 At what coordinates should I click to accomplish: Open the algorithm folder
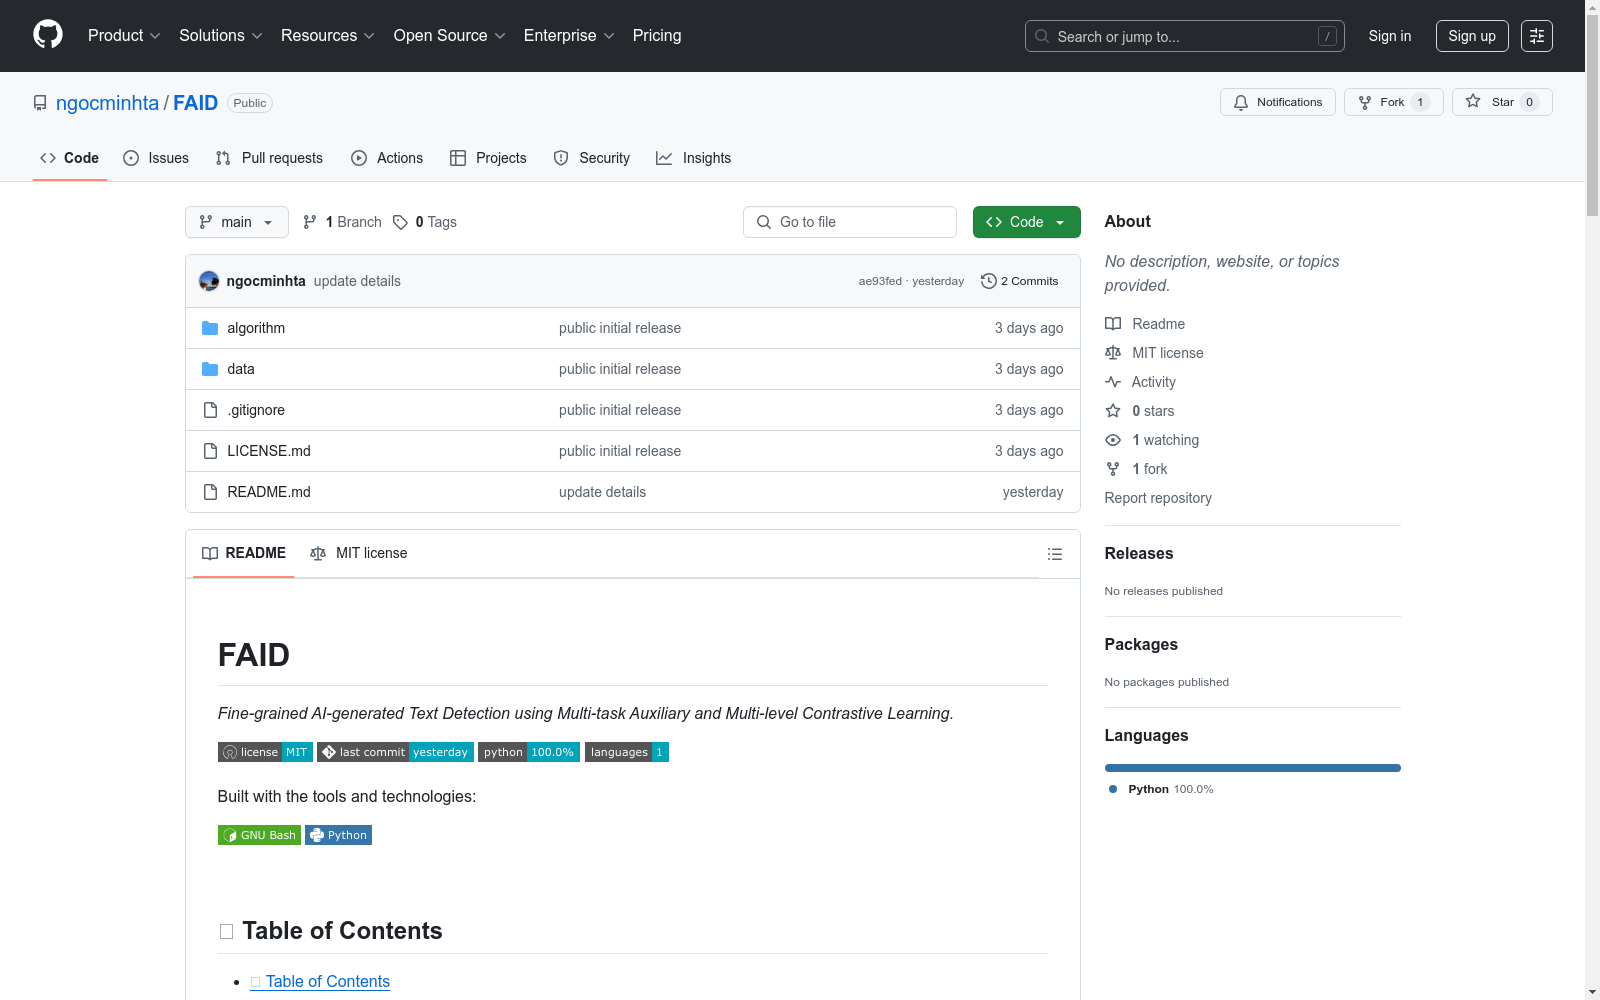coord(256,328)
